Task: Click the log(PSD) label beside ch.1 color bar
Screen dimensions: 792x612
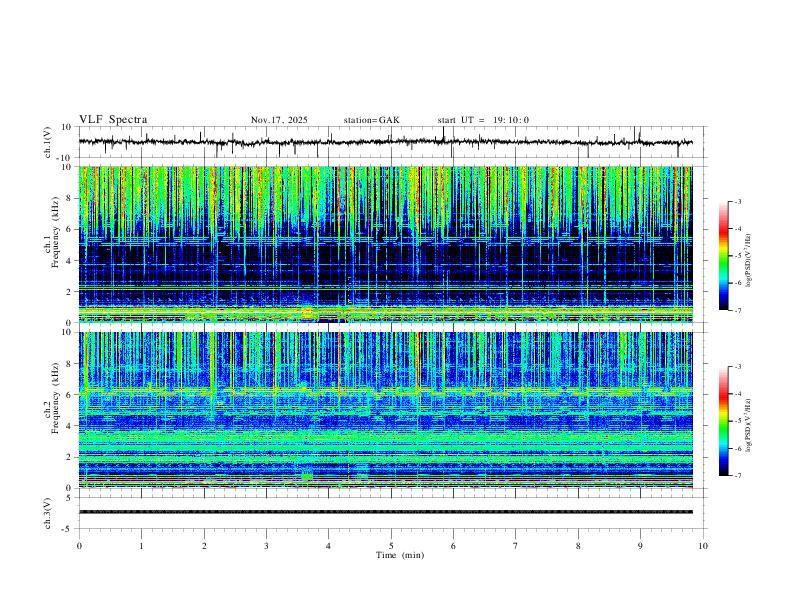Action: tap(749, 260)
